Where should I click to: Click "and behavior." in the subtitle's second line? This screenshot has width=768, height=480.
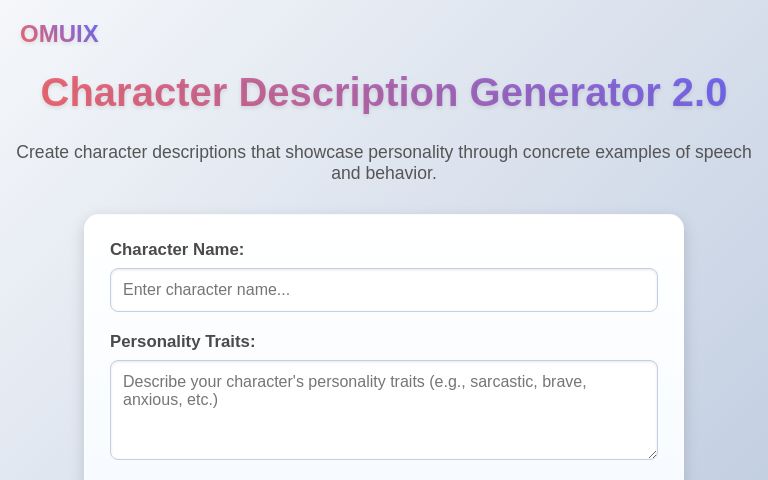[384, 173]
